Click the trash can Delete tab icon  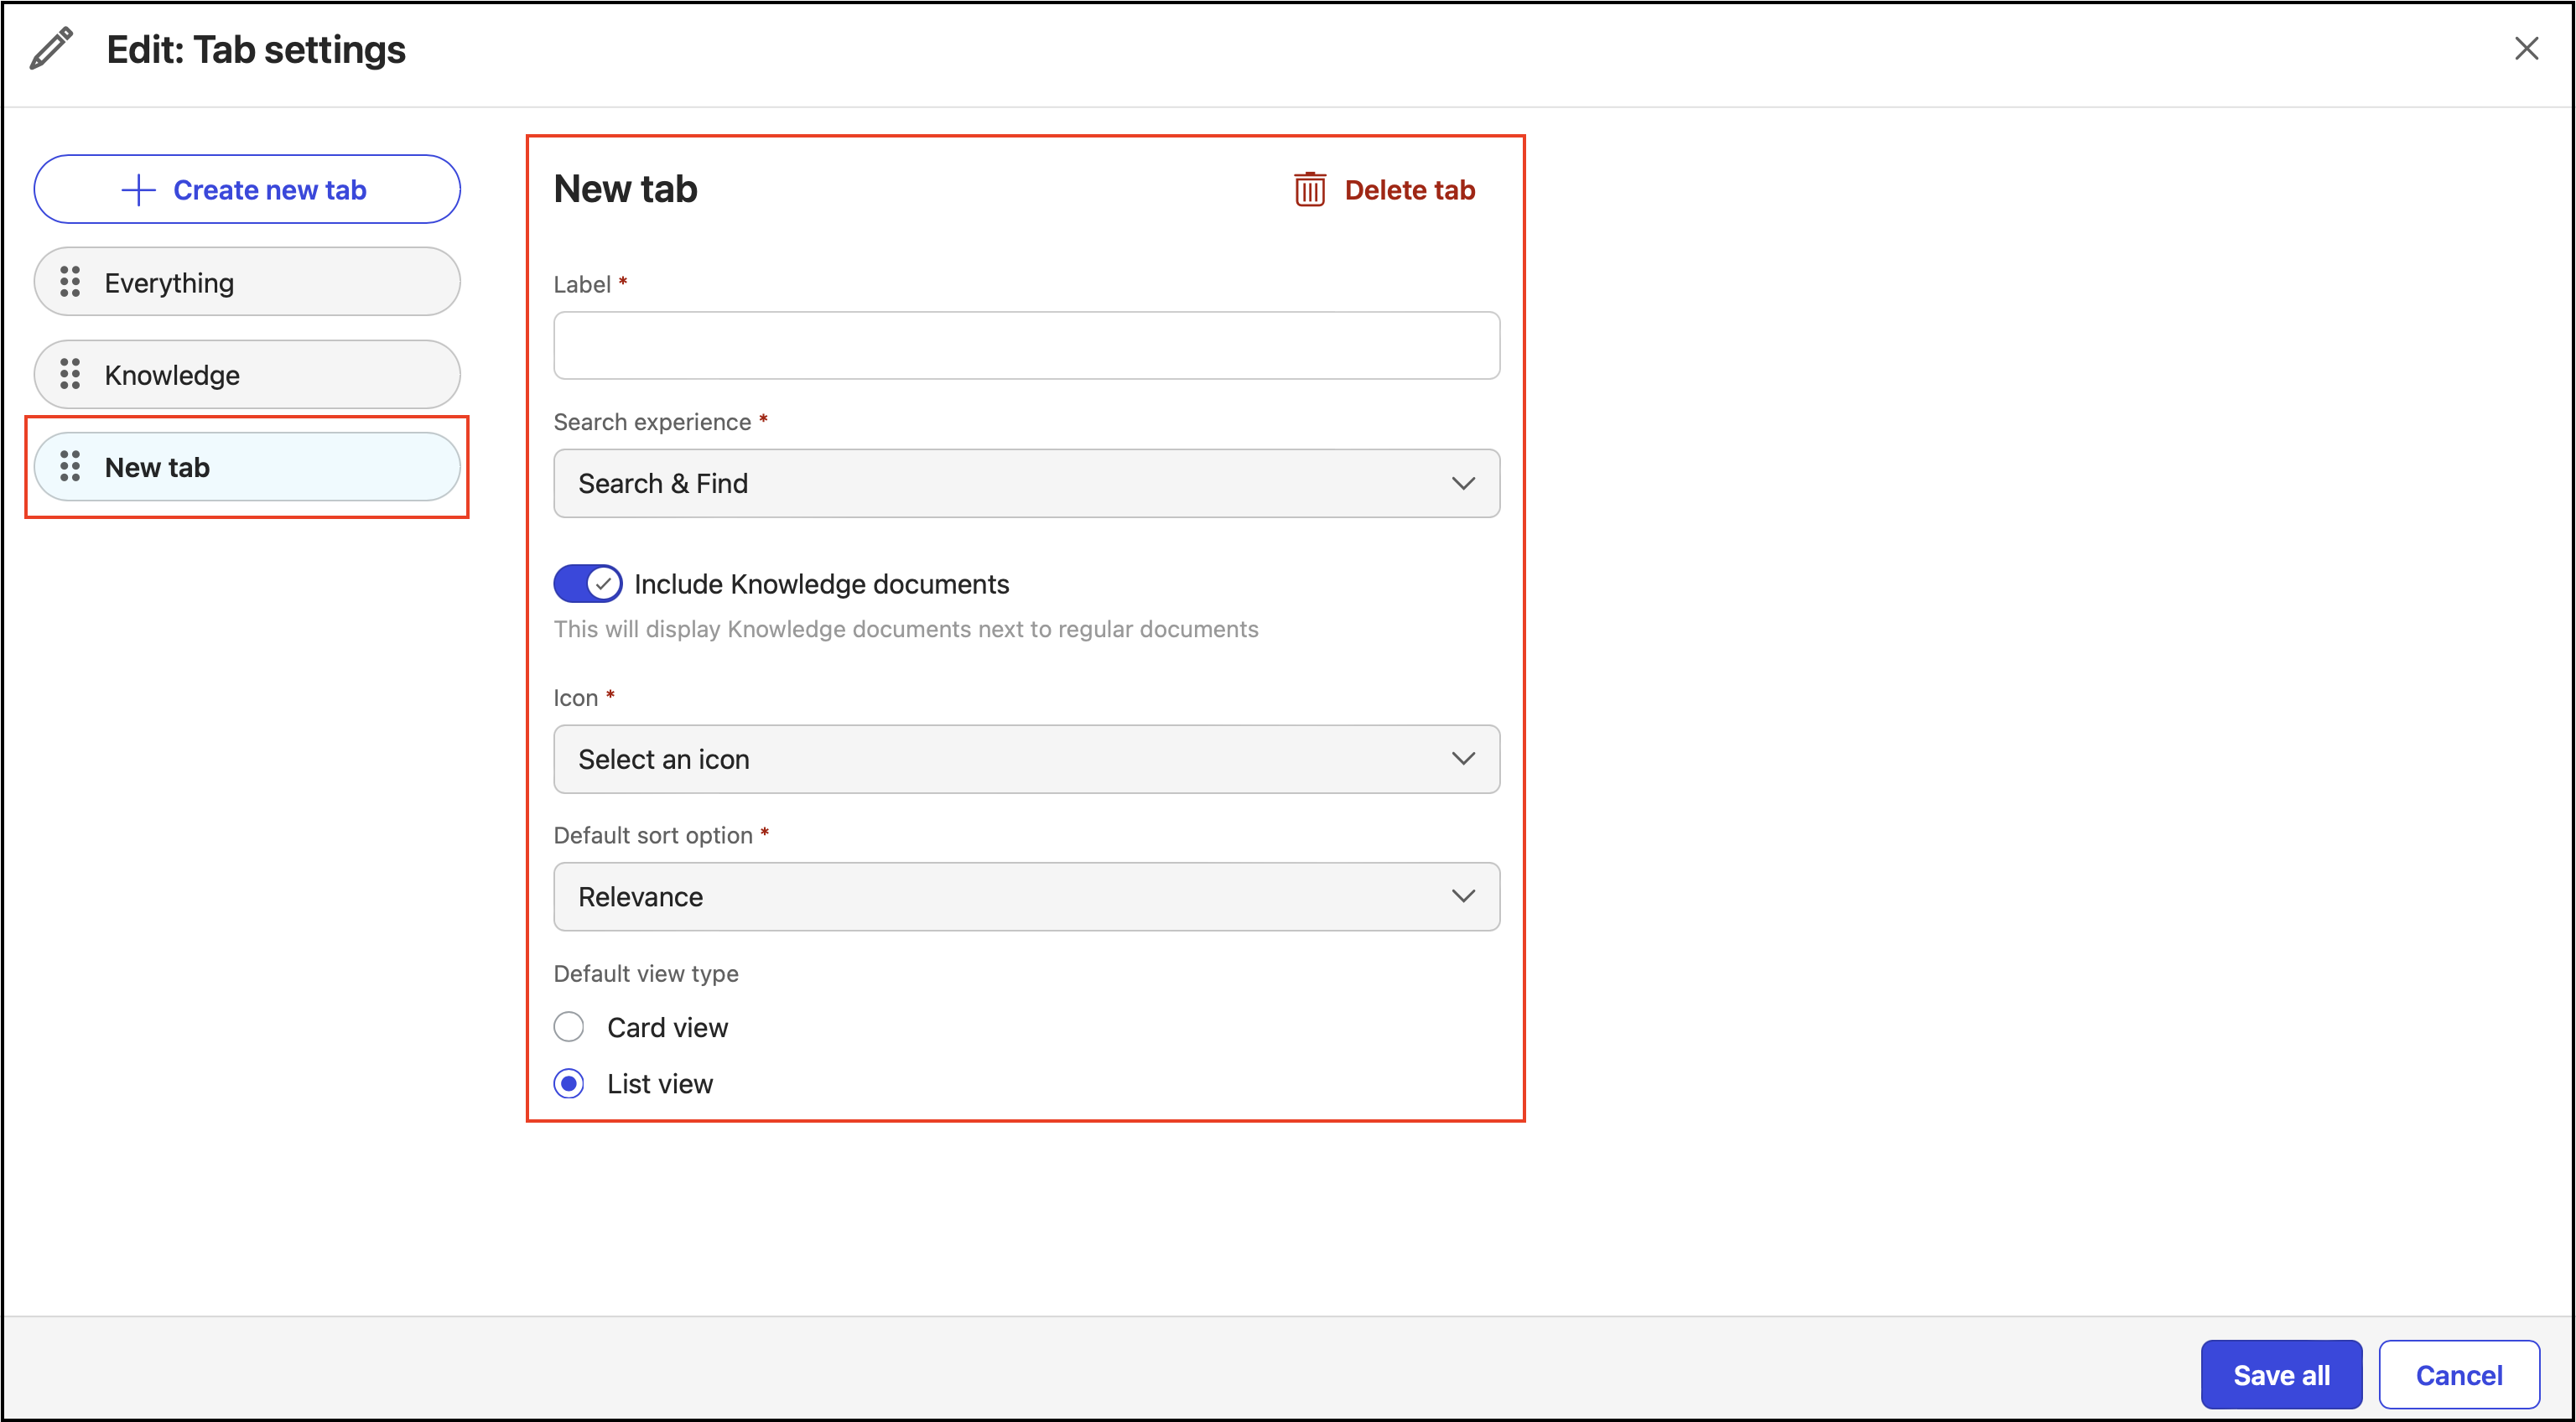(1309, 189)
